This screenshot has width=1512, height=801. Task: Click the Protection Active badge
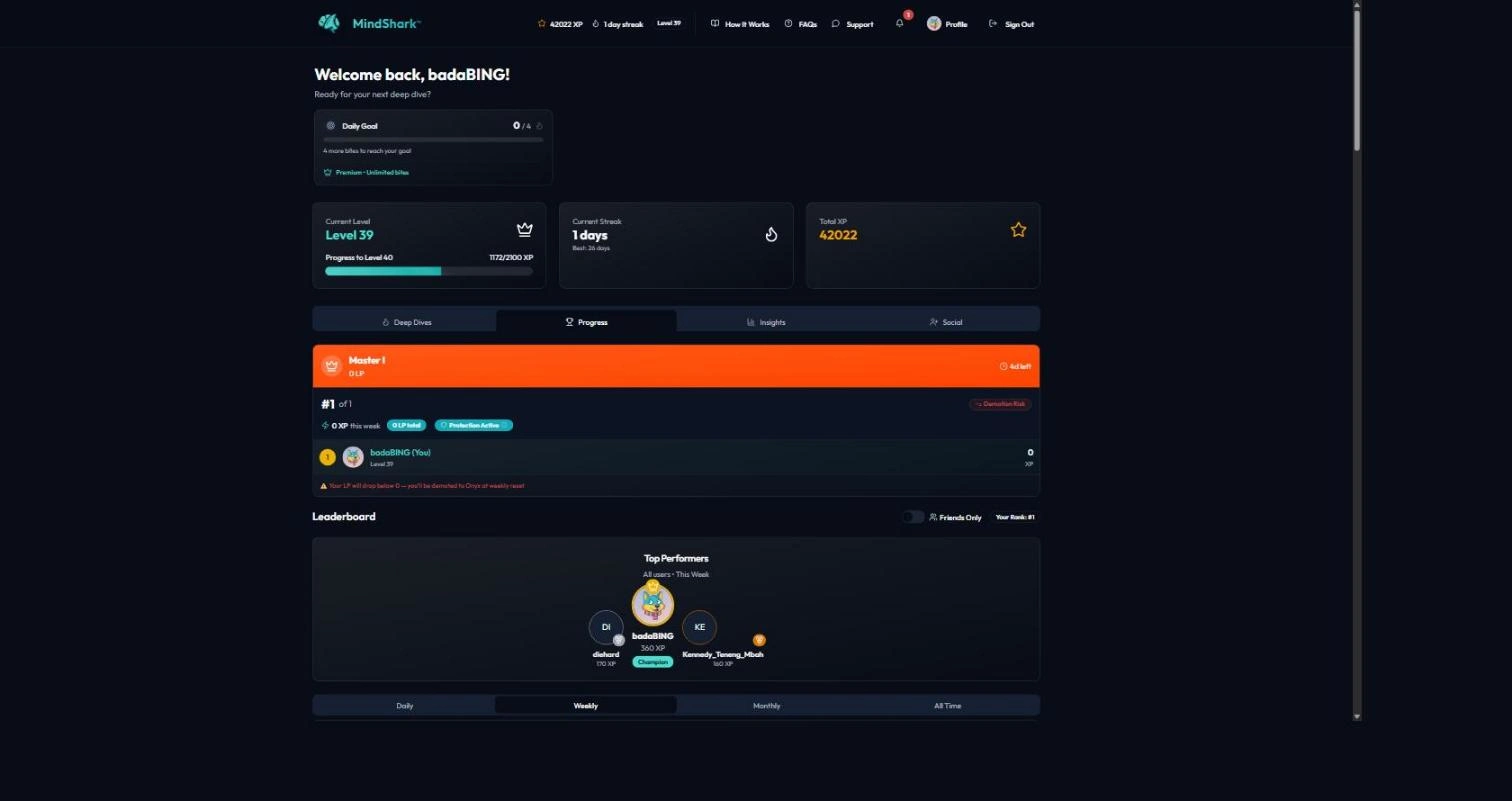(x=474, y=425)
